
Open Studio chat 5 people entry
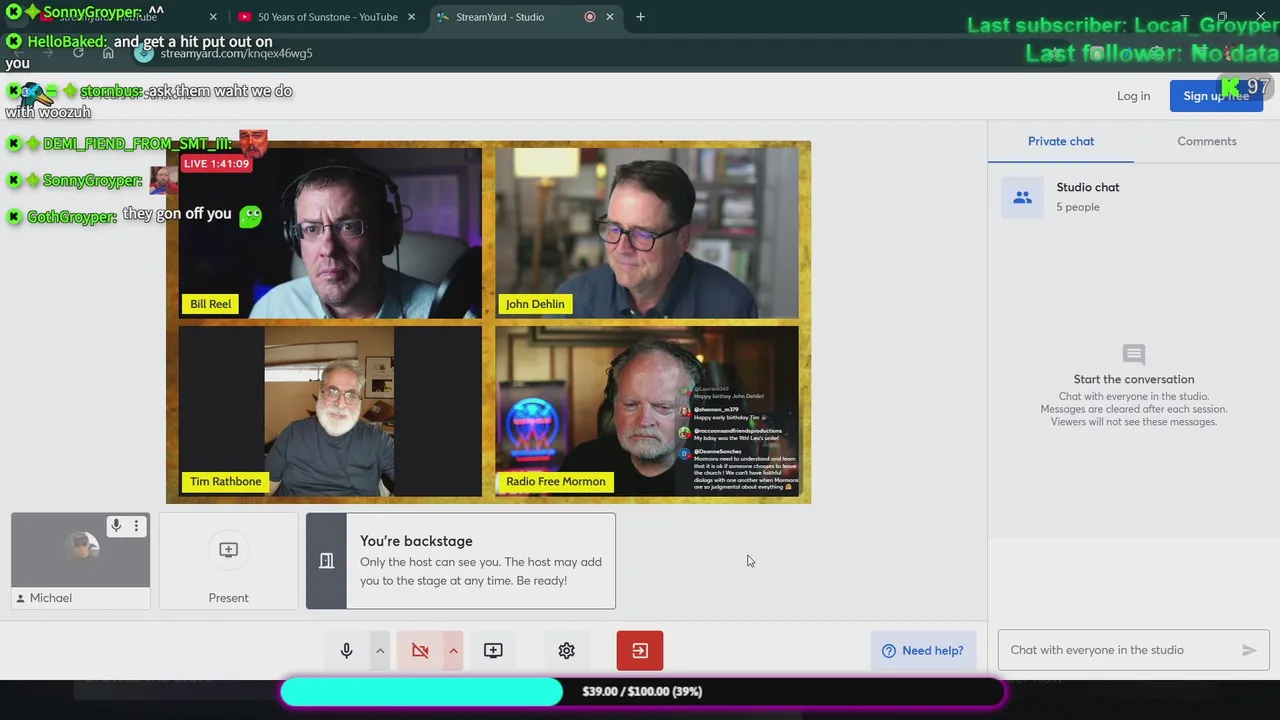pyautogui.click(x=1134, y=197)
